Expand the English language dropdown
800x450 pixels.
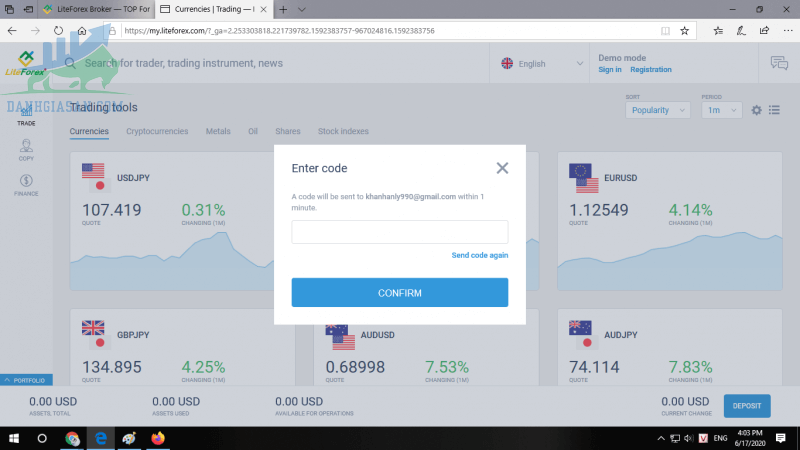(541, 63)
